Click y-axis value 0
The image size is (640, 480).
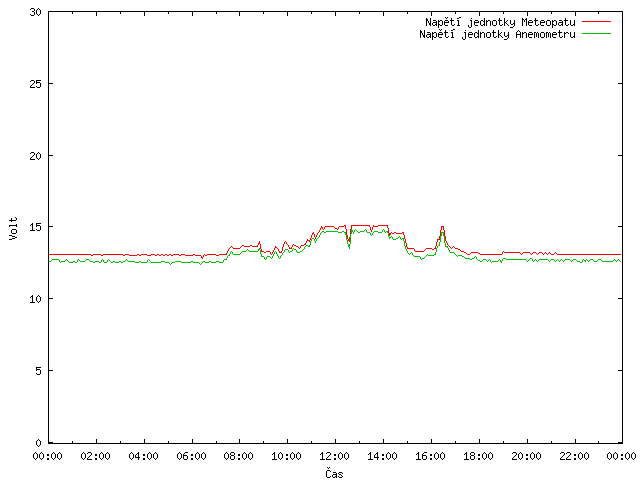[x=38, y=443]
